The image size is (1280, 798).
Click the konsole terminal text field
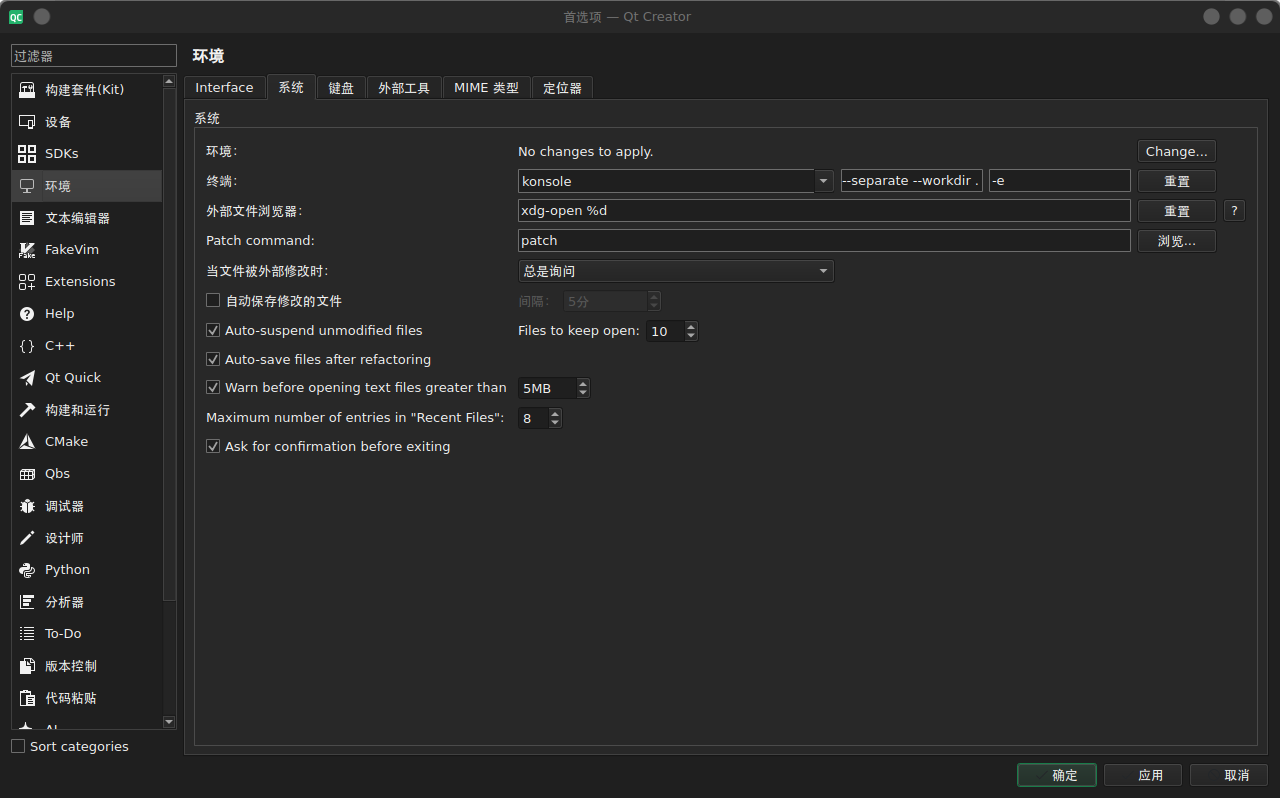coord(666,181)
